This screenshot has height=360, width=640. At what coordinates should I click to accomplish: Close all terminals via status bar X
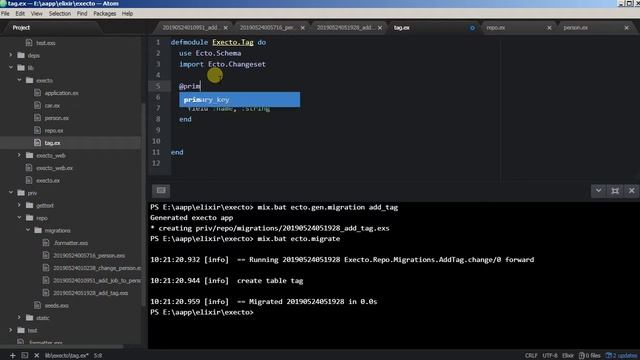coord(37,356)
